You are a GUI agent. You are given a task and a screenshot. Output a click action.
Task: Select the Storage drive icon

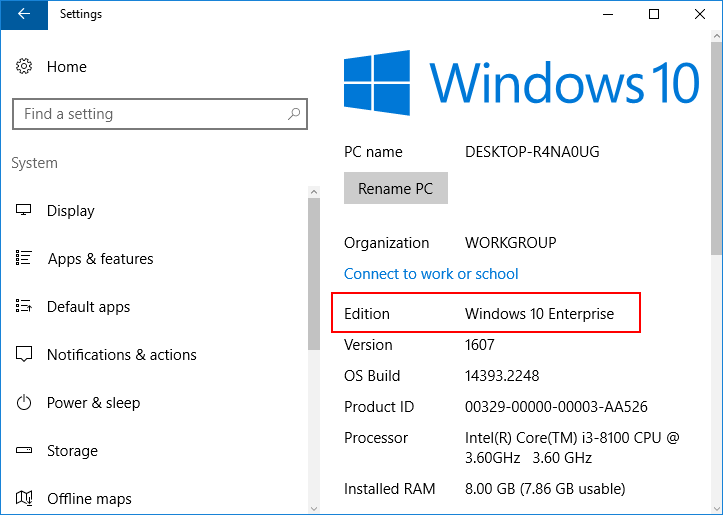click(24, 450)
